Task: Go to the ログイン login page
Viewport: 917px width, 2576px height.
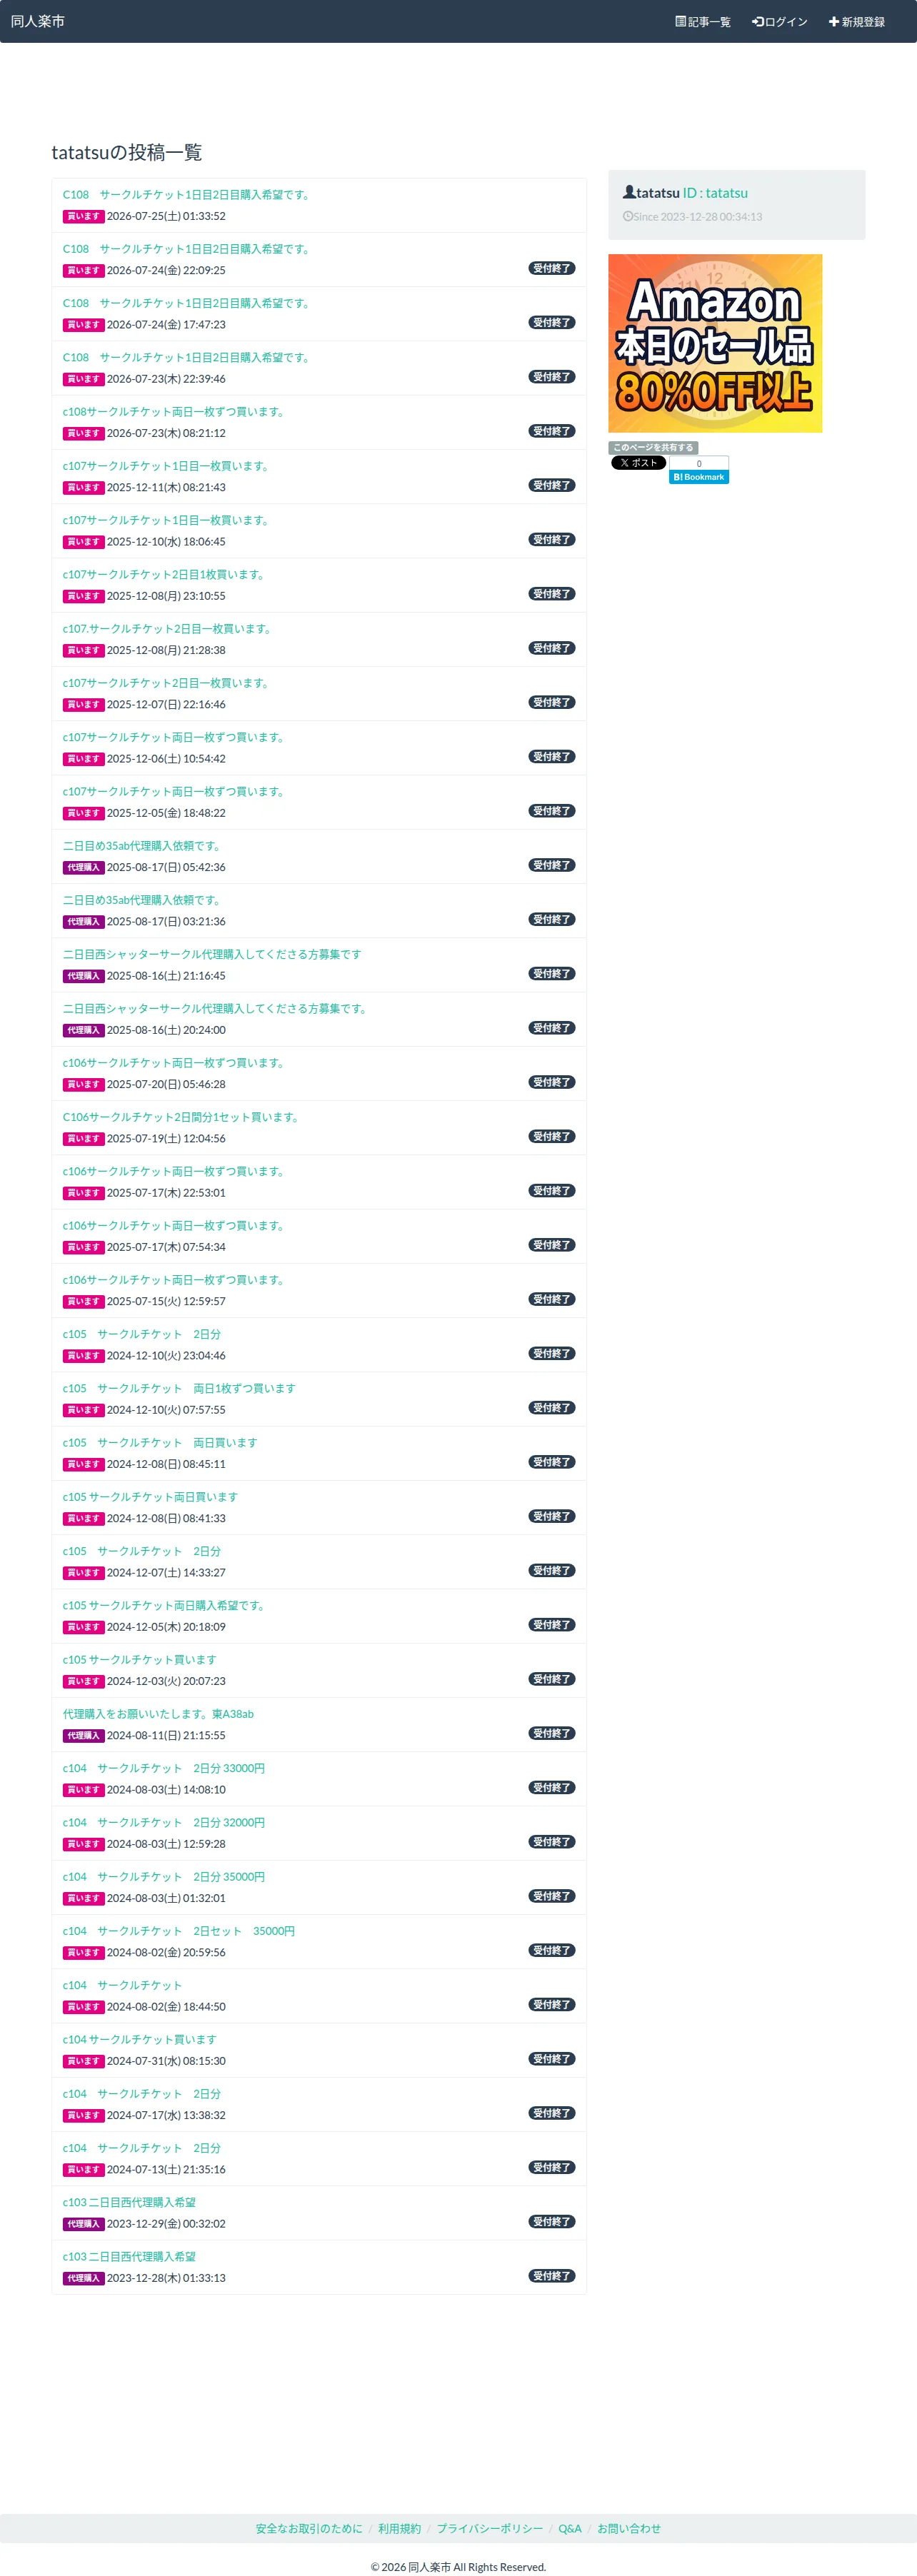Action: 779,22
